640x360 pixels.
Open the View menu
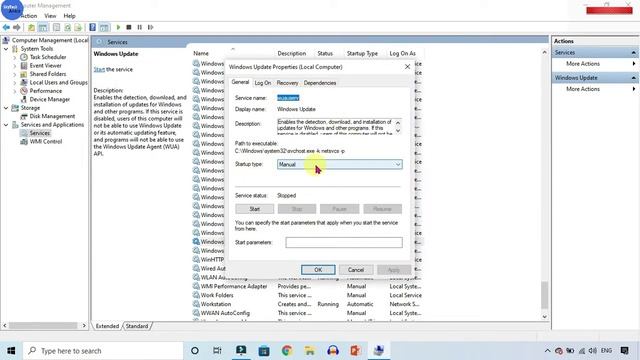(x=50, y=16)
